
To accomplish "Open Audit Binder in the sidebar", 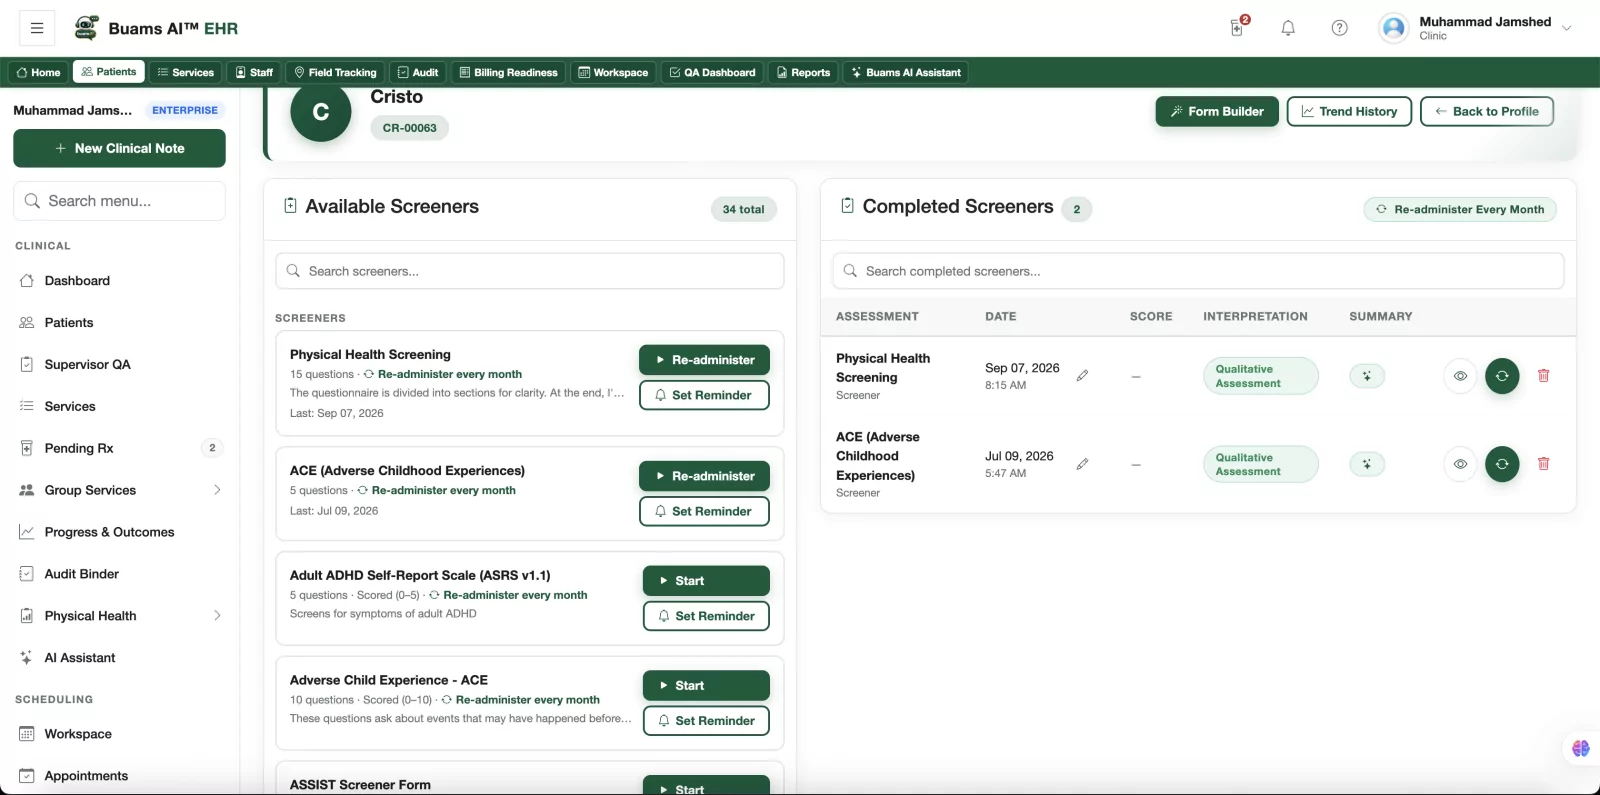I will point(120,574).
